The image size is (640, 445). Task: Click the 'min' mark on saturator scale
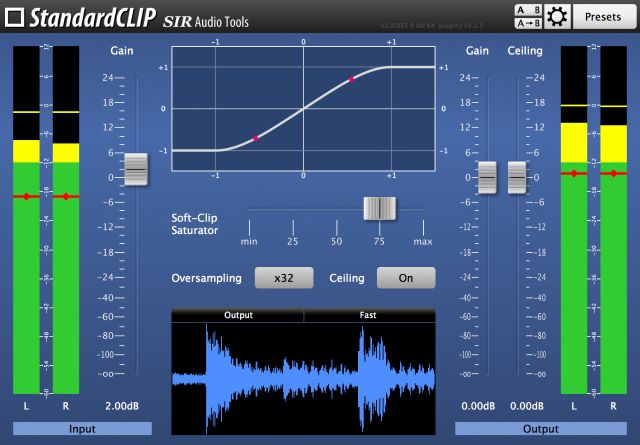[x=249, y=241]
